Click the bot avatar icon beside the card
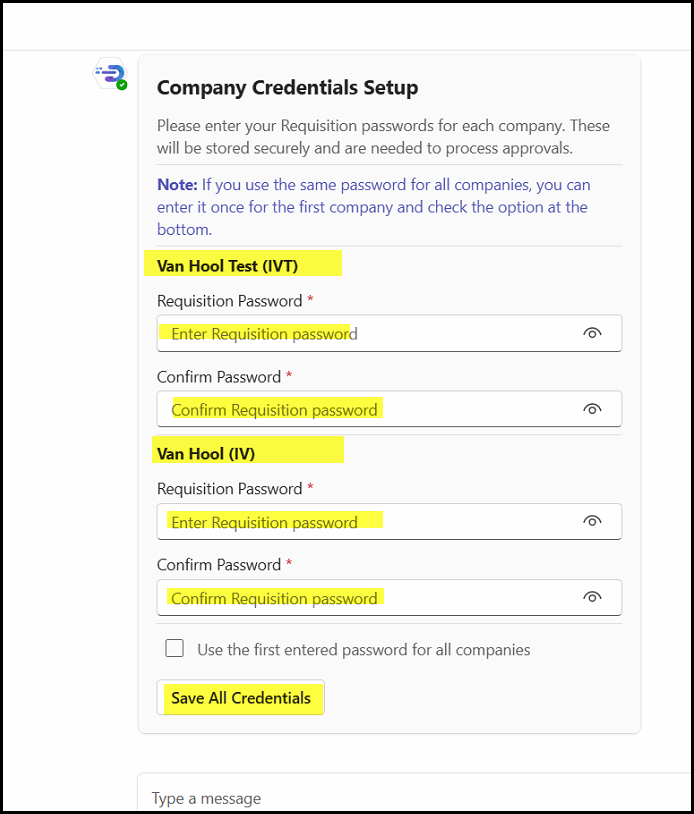Image resolution: width=694 pixels, height=814 pixels. click(109, 74)
